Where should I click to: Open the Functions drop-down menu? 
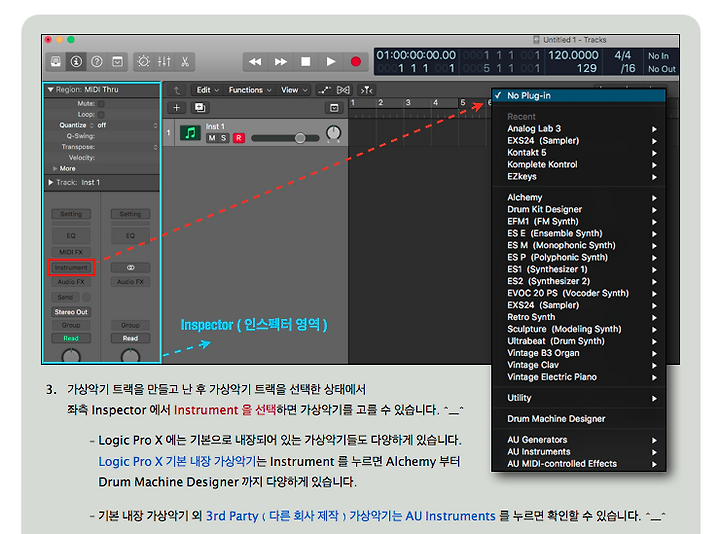tap(250, 90)
